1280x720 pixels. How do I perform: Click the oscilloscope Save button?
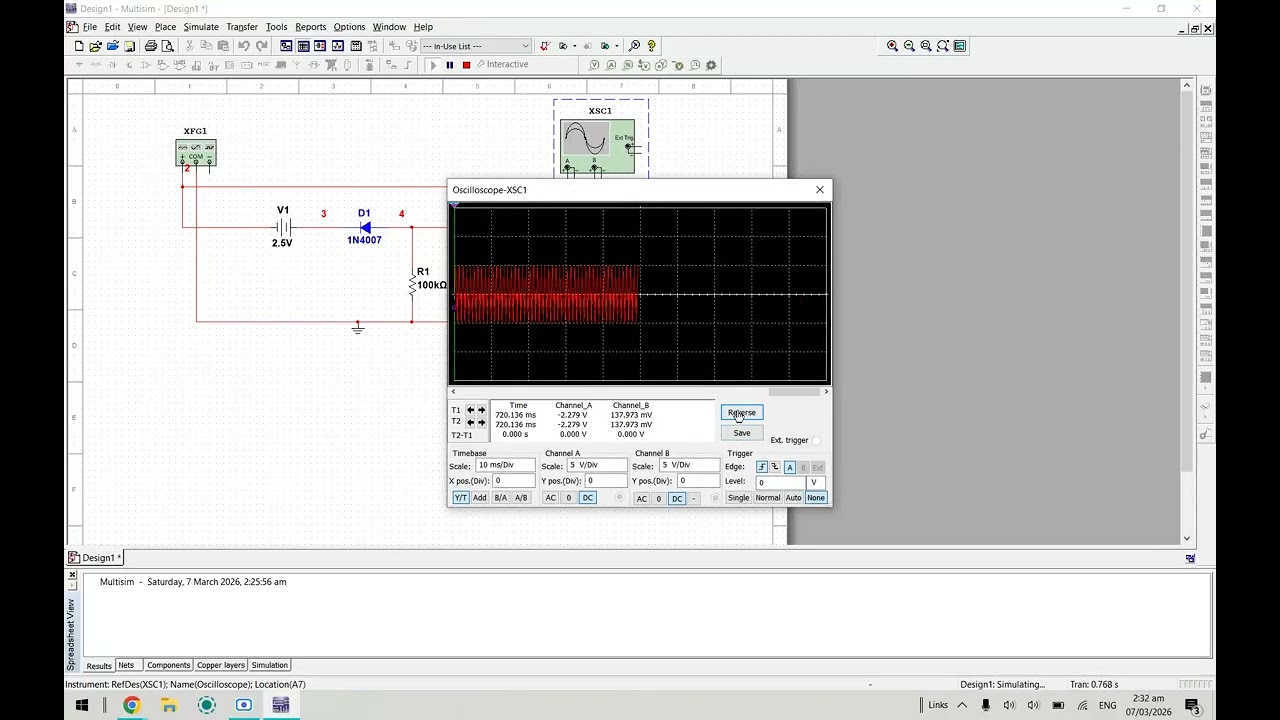tap(742, 433)
